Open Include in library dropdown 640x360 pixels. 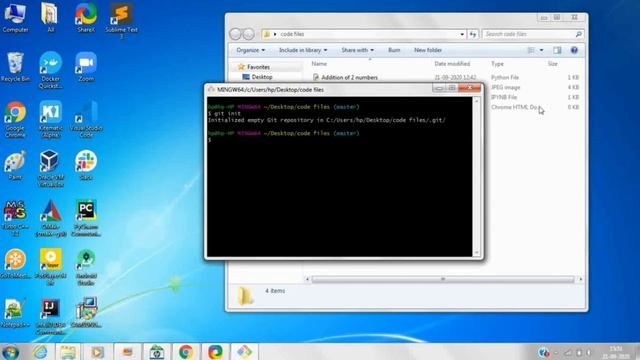pyautogui.click(x=303, y=50)
